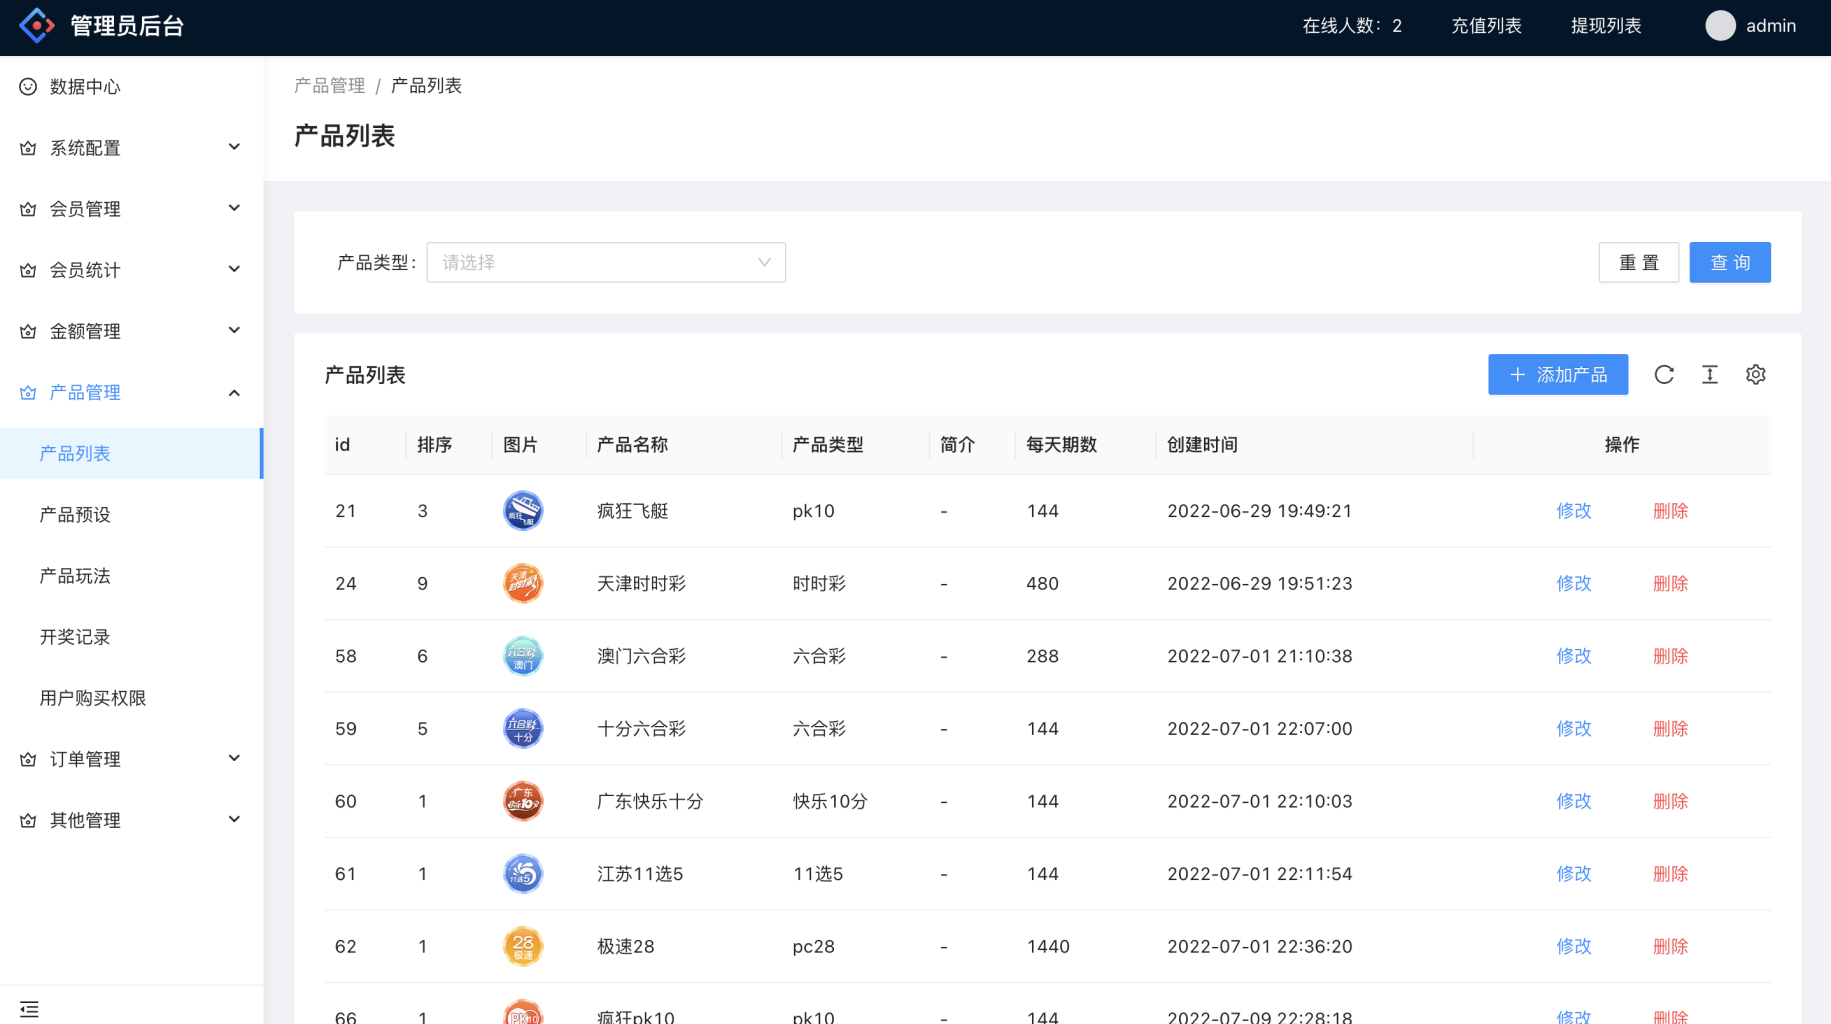Click the 疯狂飞艇 product thumbnail
The image size is (1831, 1024).
(x=522, y=510)
